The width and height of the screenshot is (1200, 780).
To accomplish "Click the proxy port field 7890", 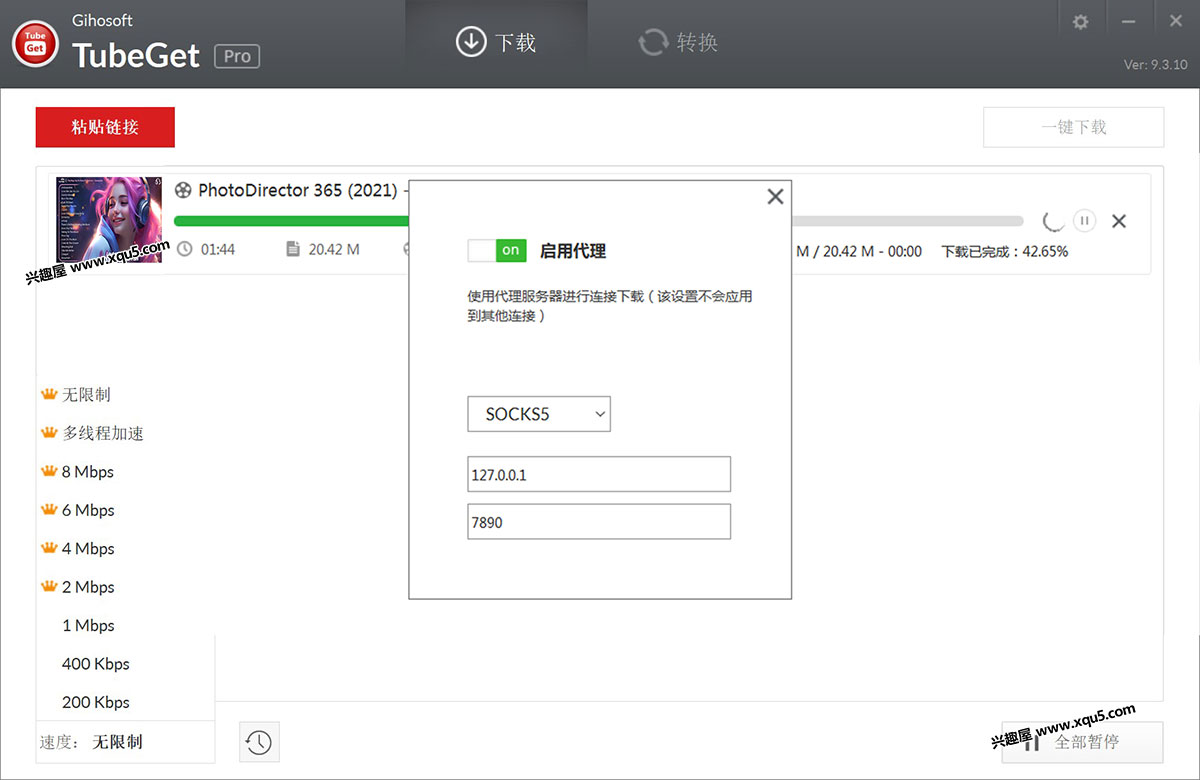I will click(599, 521).
